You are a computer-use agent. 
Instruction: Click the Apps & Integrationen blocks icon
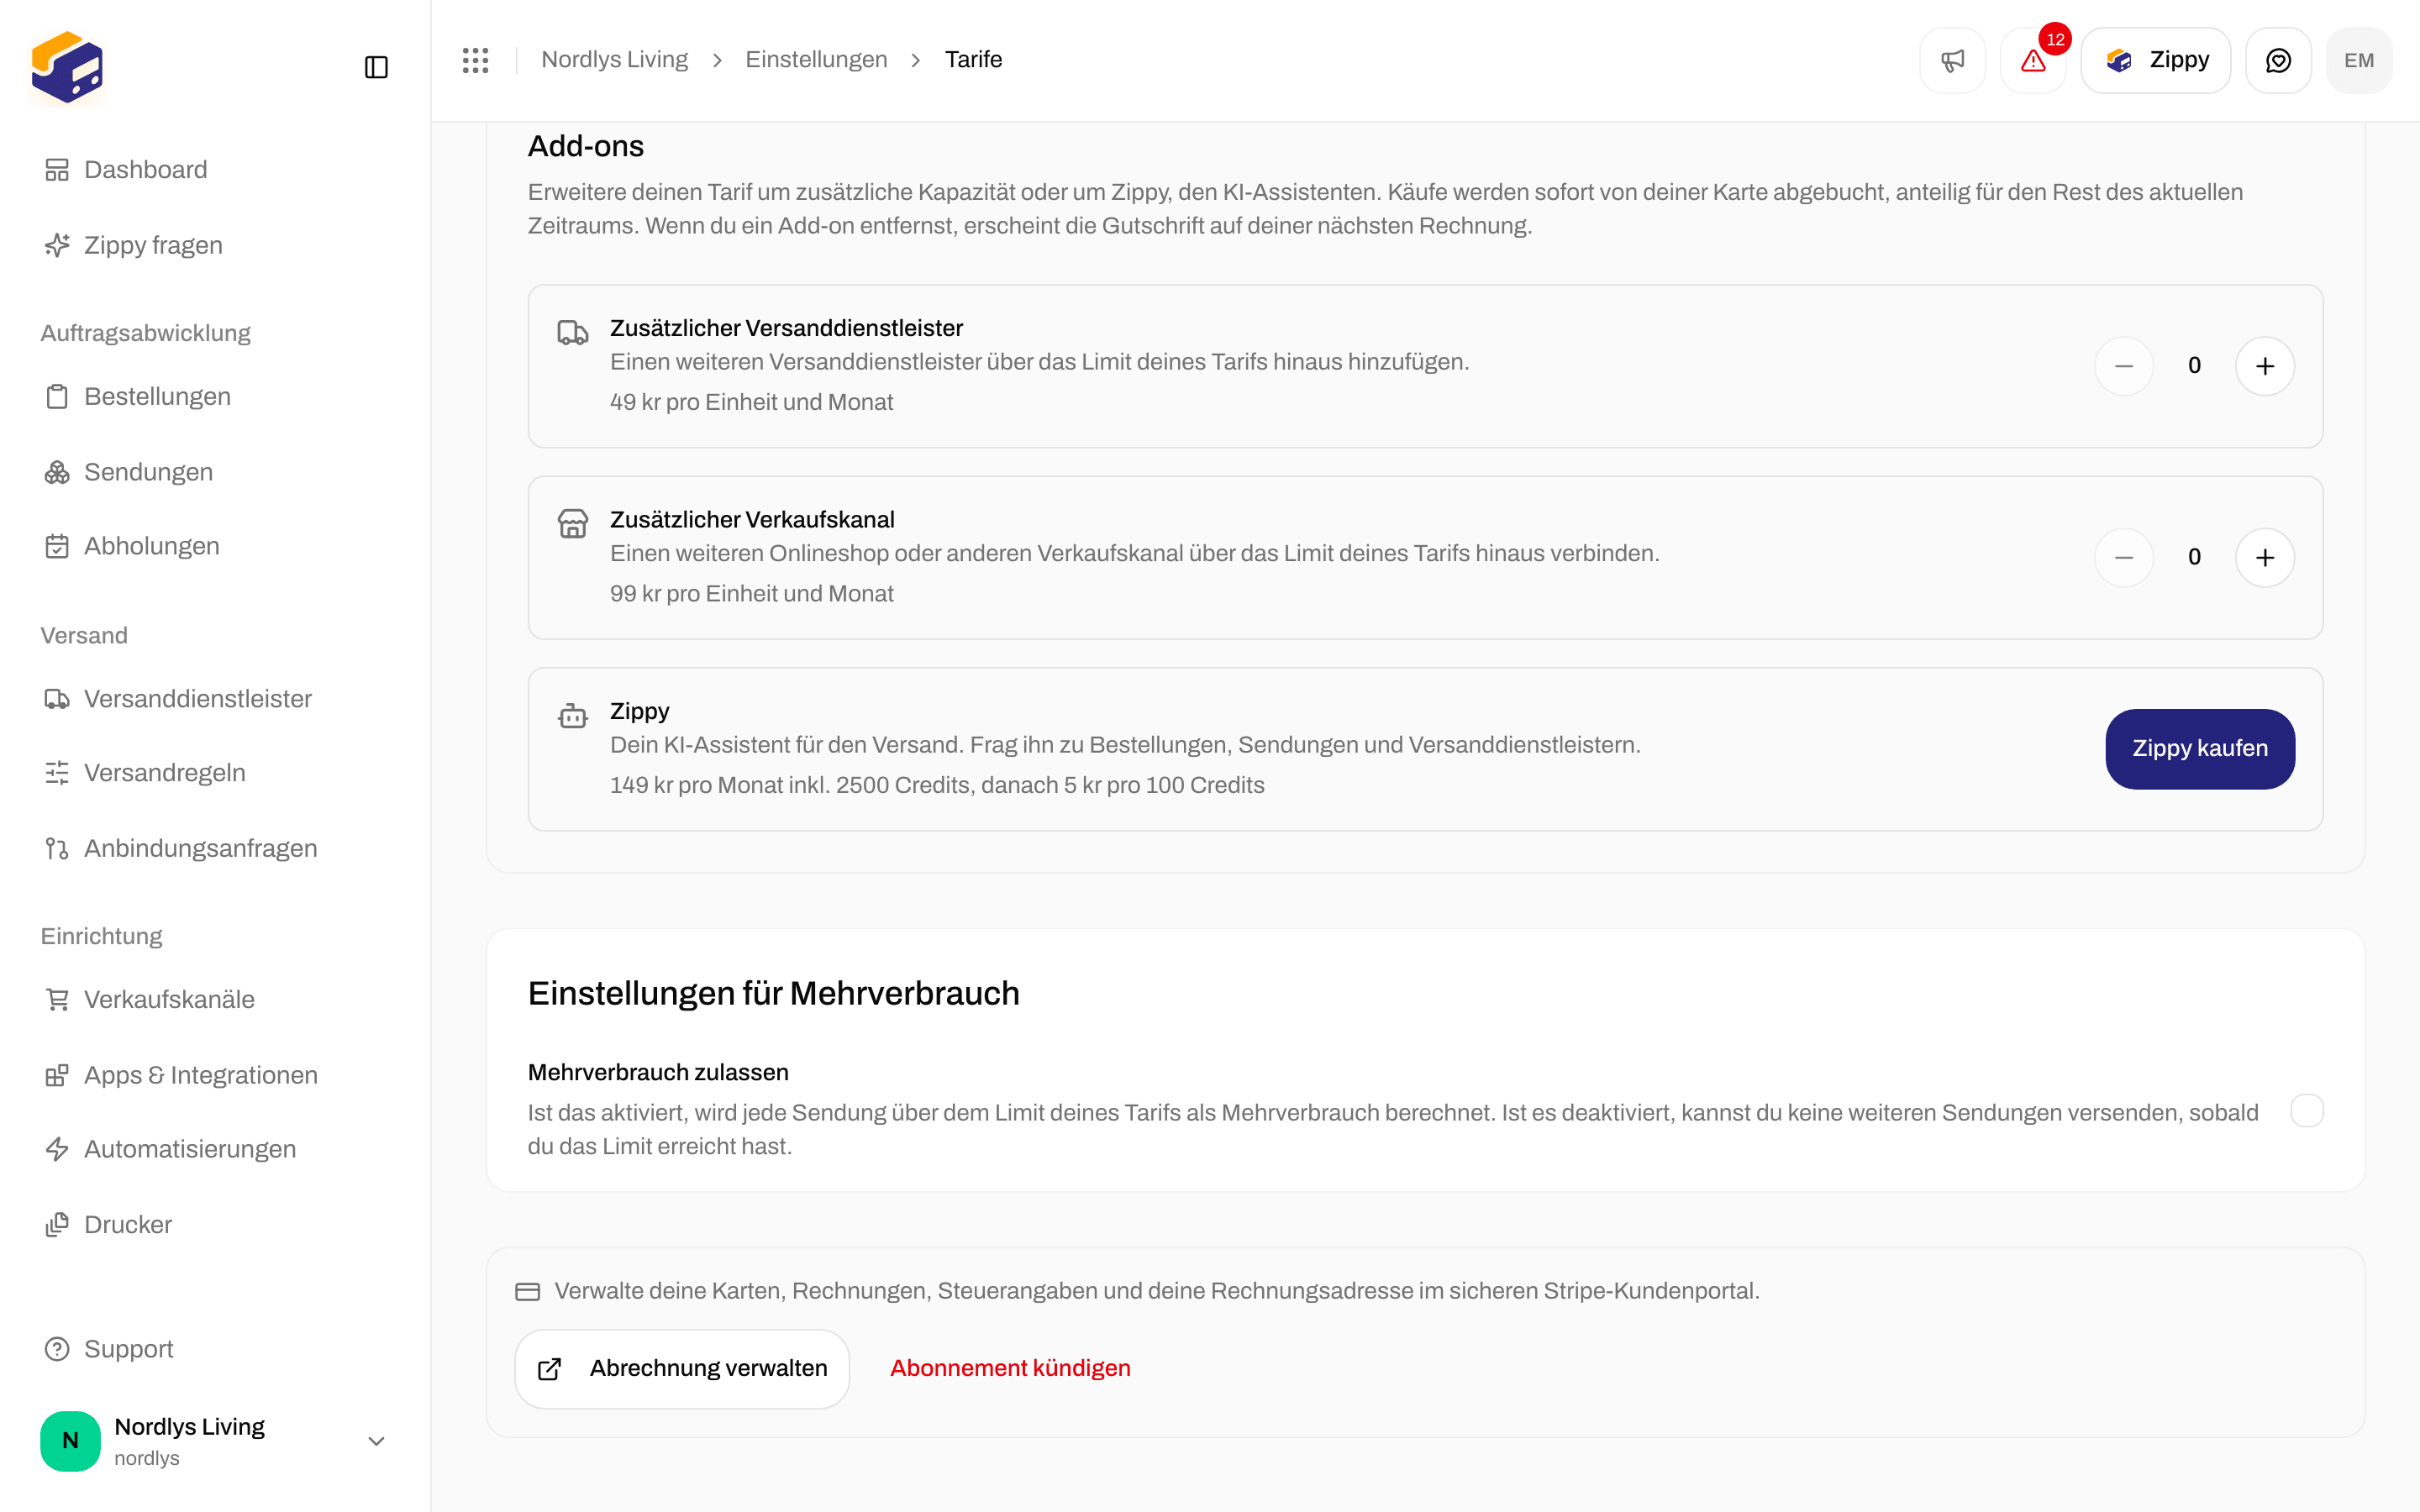pyautogui.click(x=57, y=1075)
